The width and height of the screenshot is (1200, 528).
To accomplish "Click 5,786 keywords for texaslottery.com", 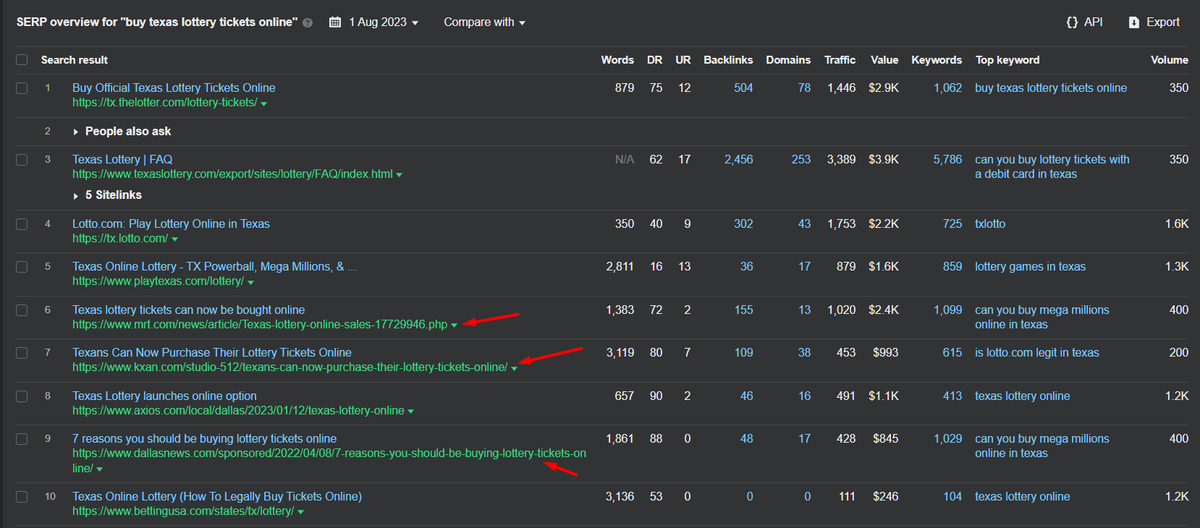I will [x=947, y=159].
